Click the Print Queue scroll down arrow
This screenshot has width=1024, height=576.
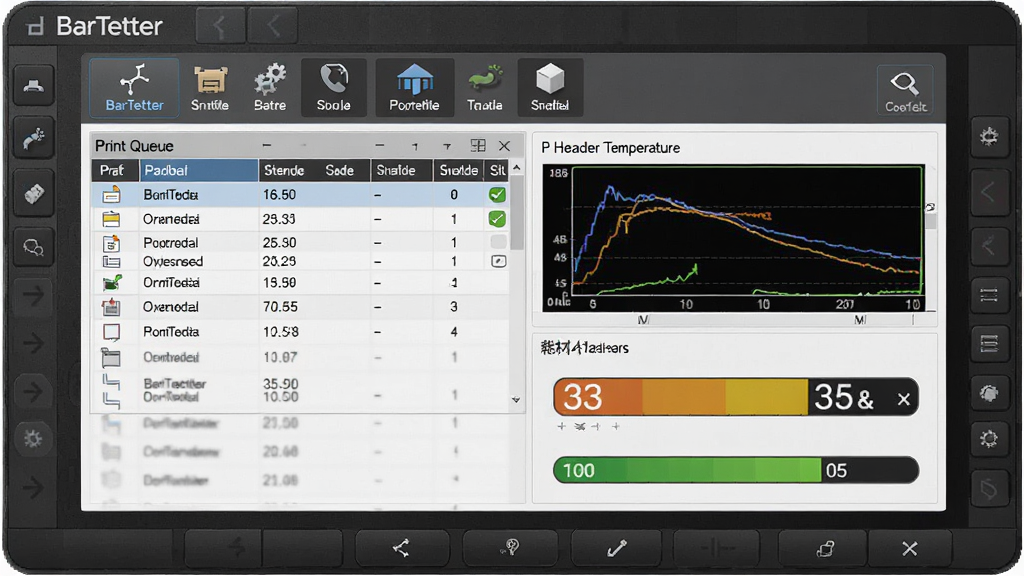coord(516,400)
